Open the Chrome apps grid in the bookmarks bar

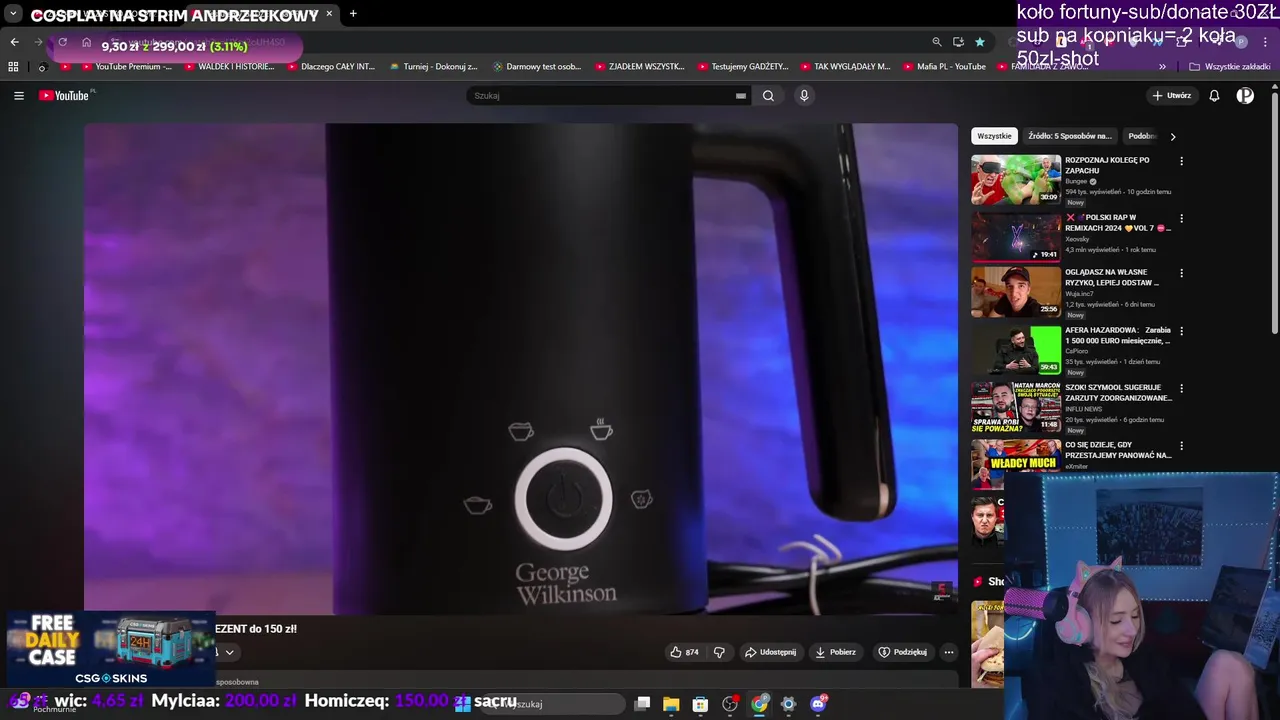(x=13, y=67)
